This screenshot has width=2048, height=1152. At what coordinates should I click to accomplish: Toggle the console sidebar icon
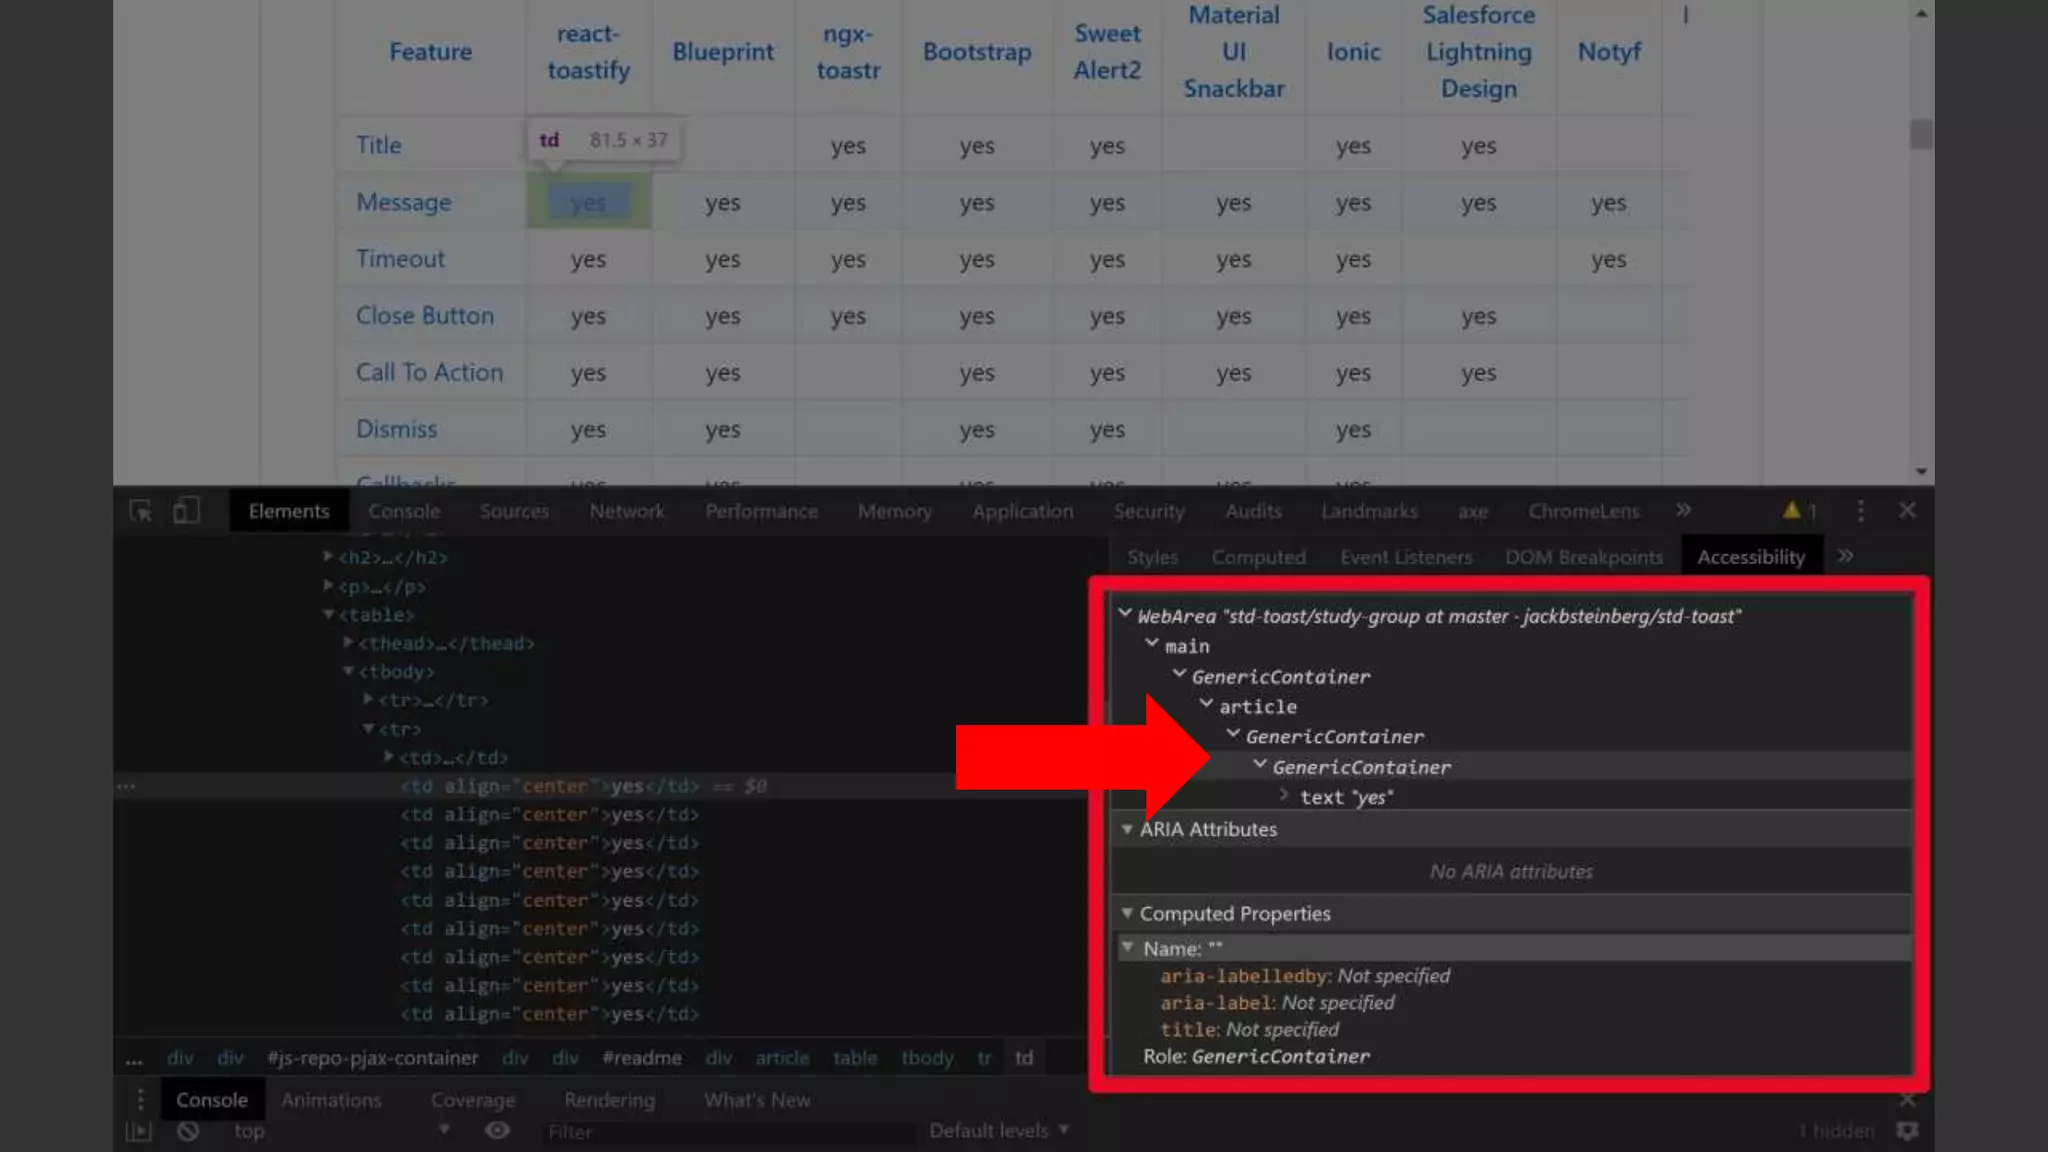pos(138,1131)
